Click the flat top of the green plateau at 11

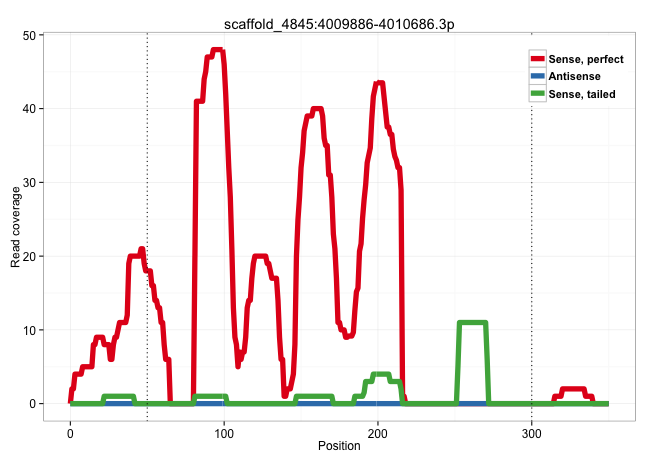coord(472,323)
